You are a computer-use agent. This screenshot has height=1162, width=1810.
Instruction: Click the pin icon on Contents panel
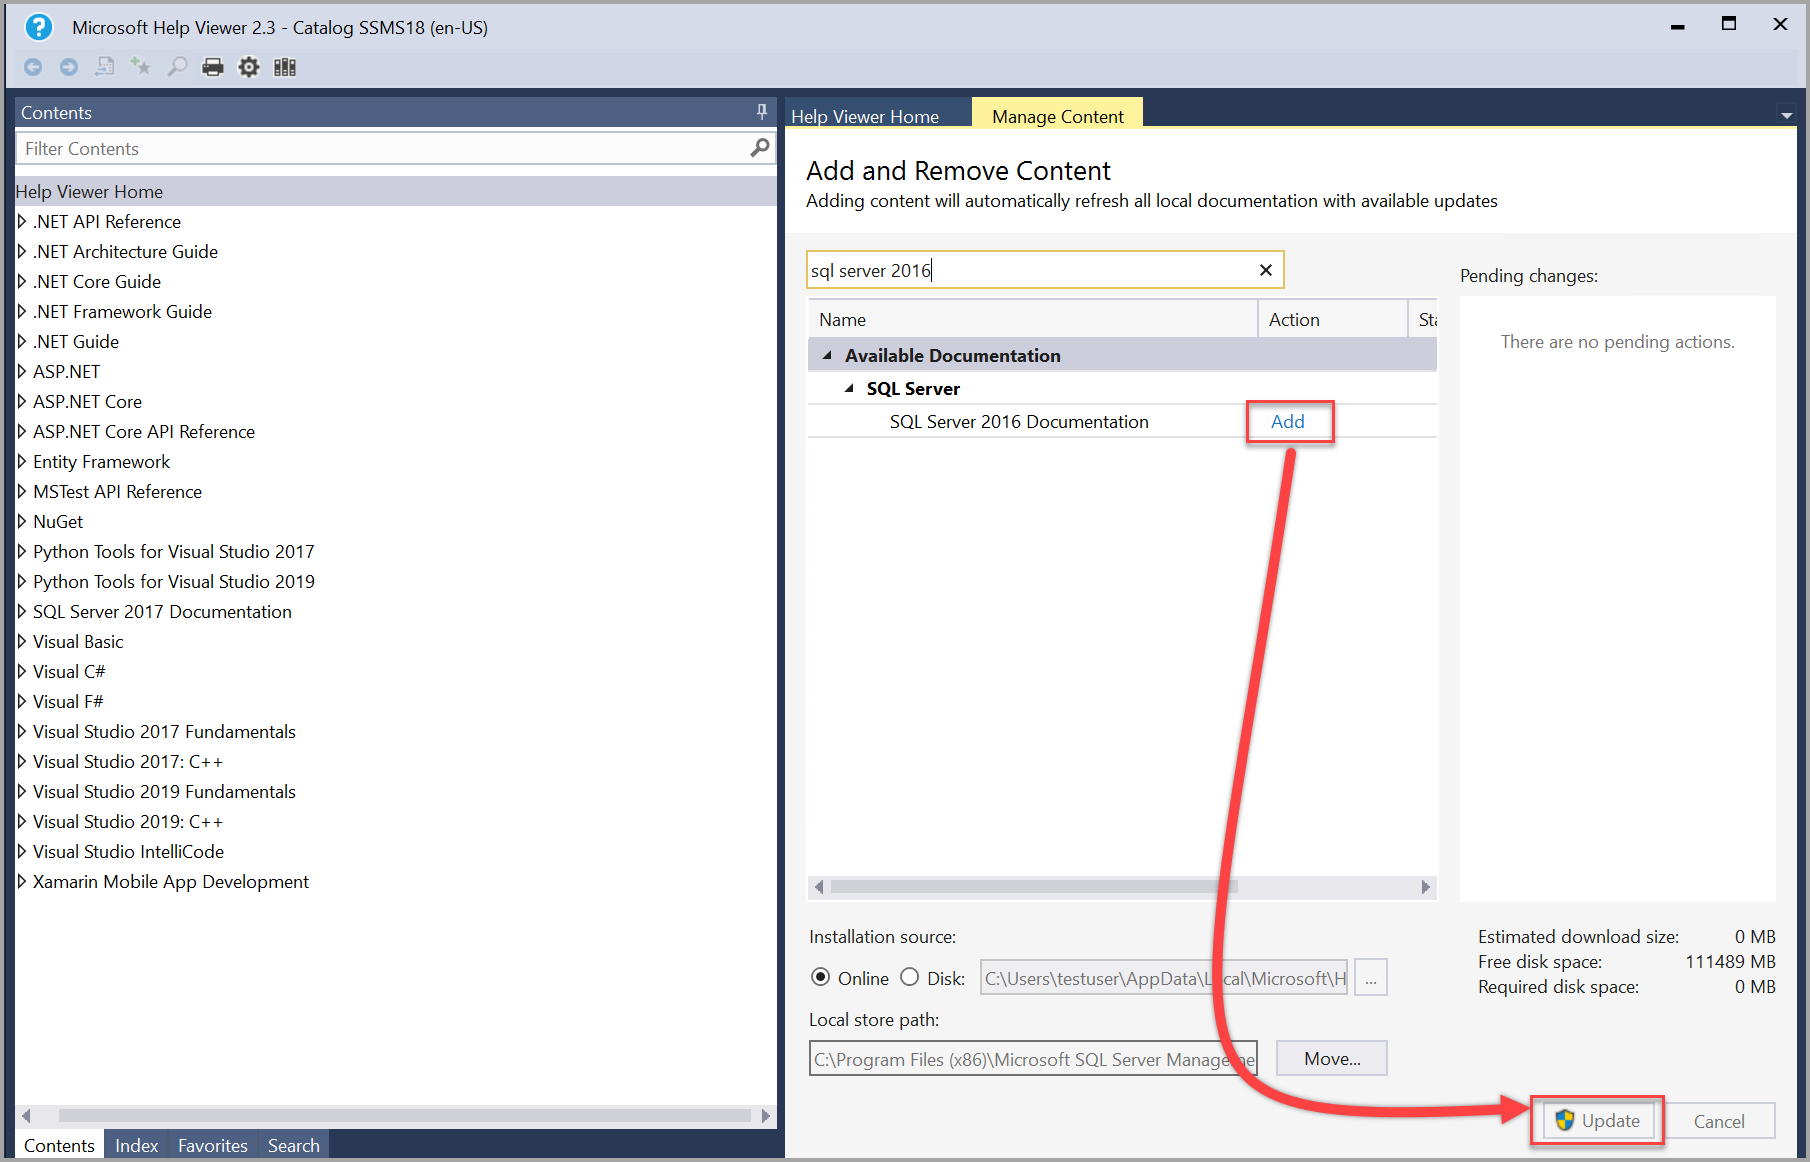[x=761, y=111]
